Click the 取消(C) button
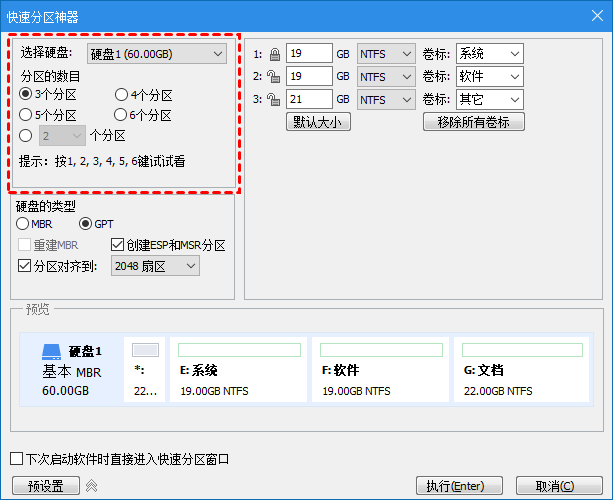 [x=559, y=486]
